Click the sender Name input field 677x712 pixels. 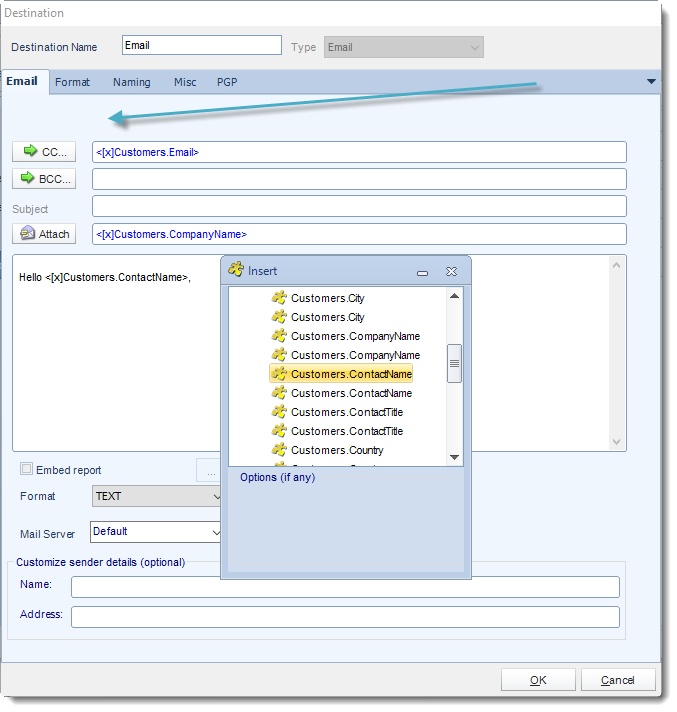(x=345, y=587)
